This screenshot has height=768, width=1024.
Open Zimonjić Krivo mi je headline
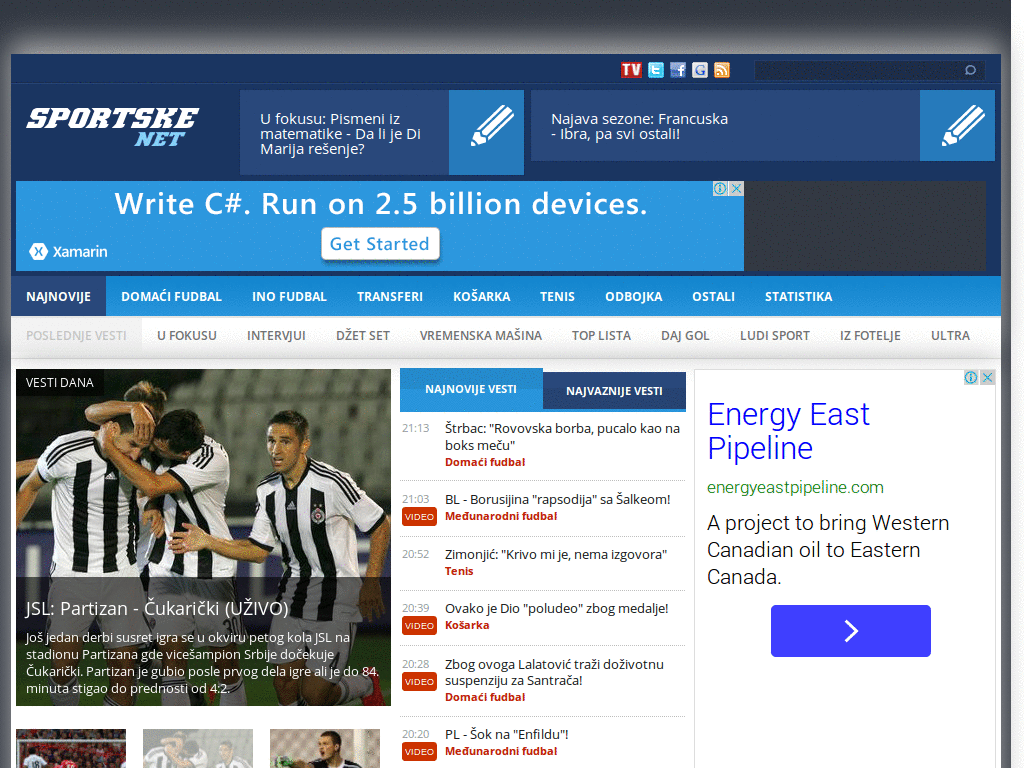(556, 554)
